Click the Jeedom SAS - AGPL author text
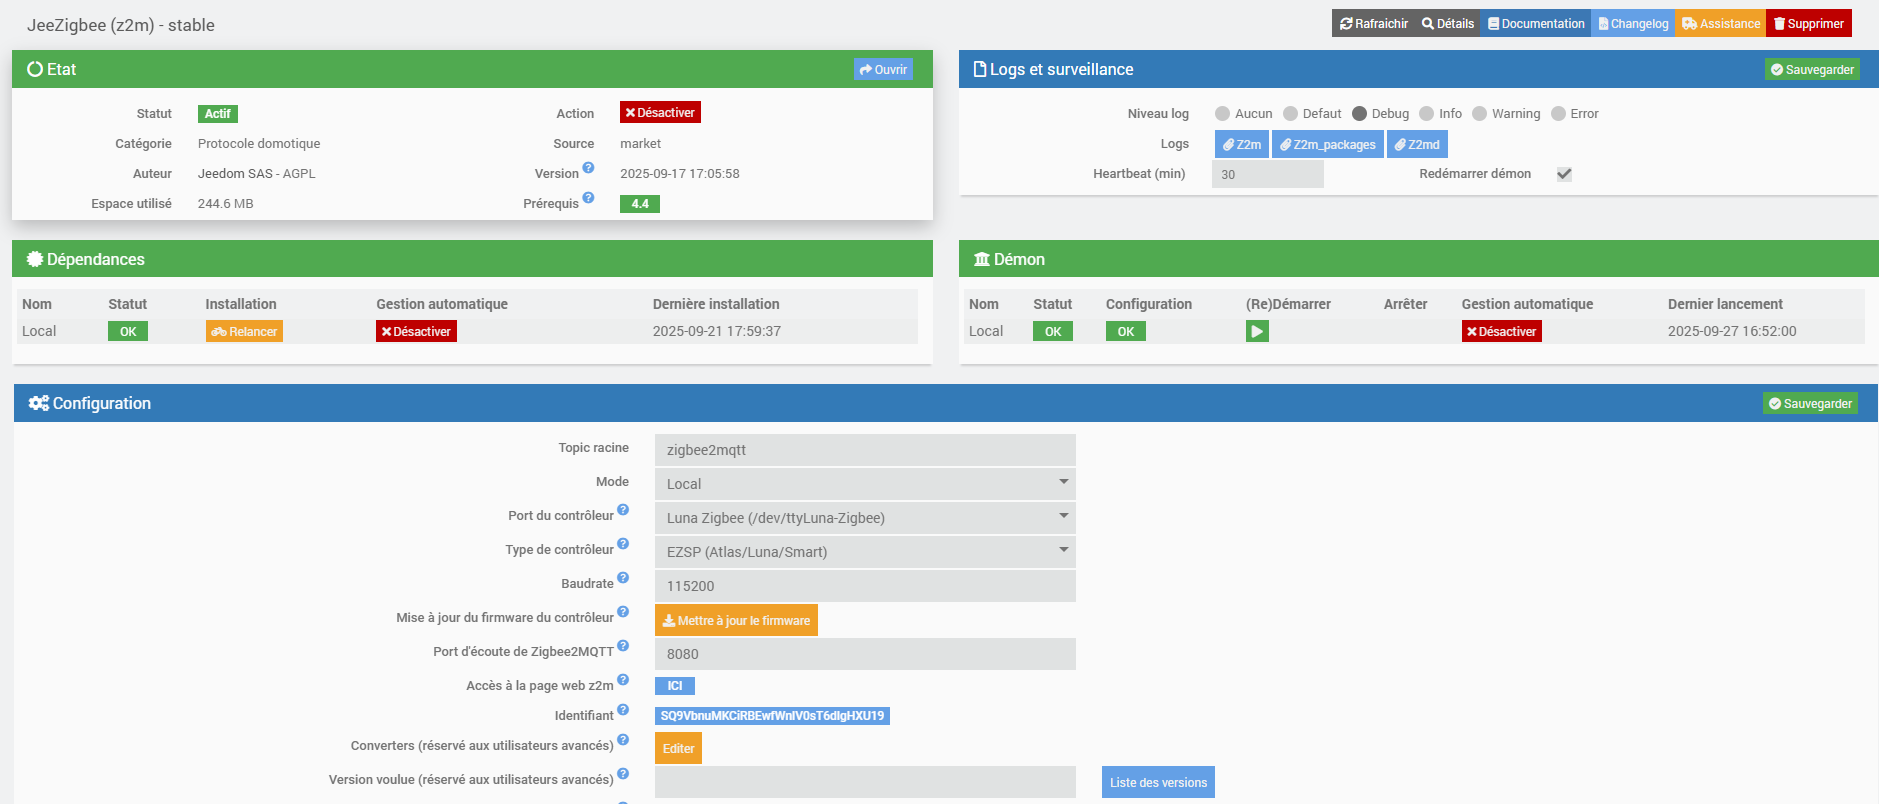Viewport: 1879px width, 804px height. tap(257, 174)
